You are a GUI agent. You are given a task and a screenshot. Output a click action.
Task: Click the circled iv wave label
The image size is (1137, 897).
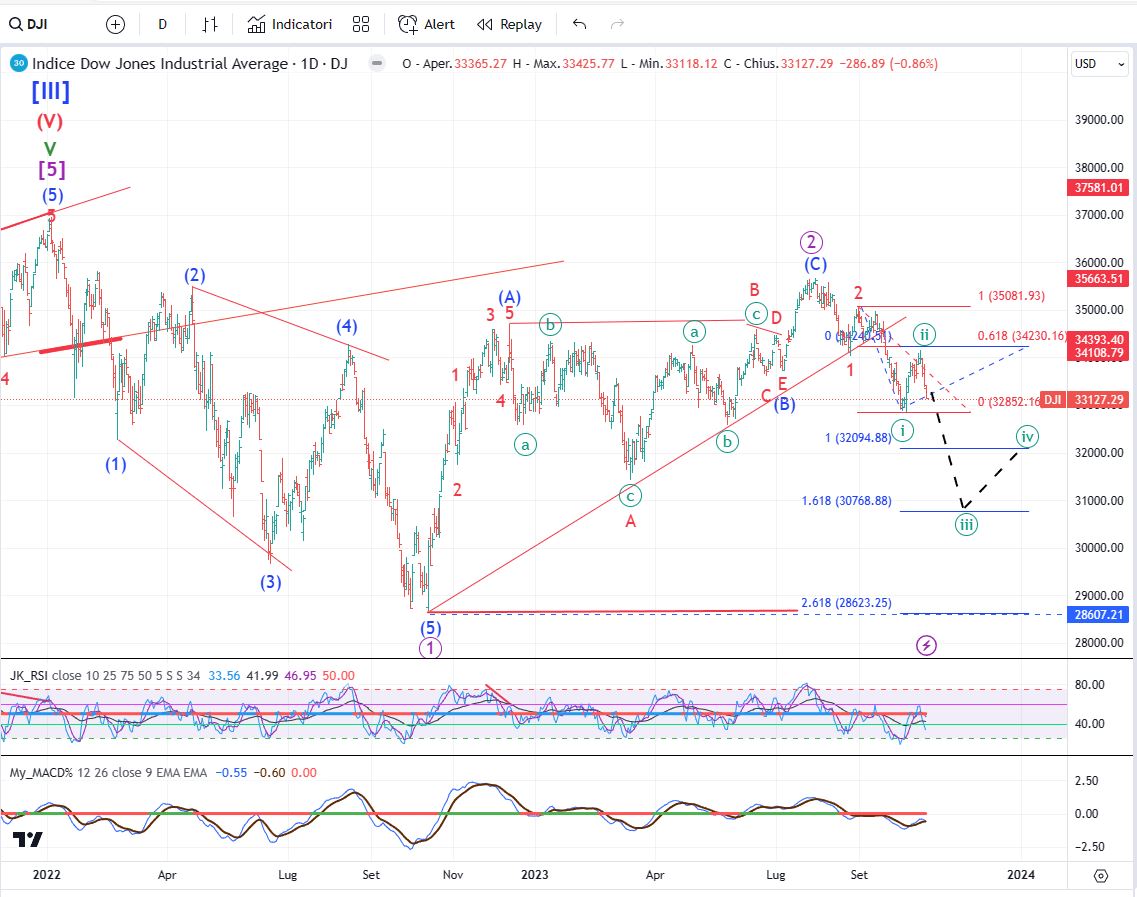point(1027,437)
